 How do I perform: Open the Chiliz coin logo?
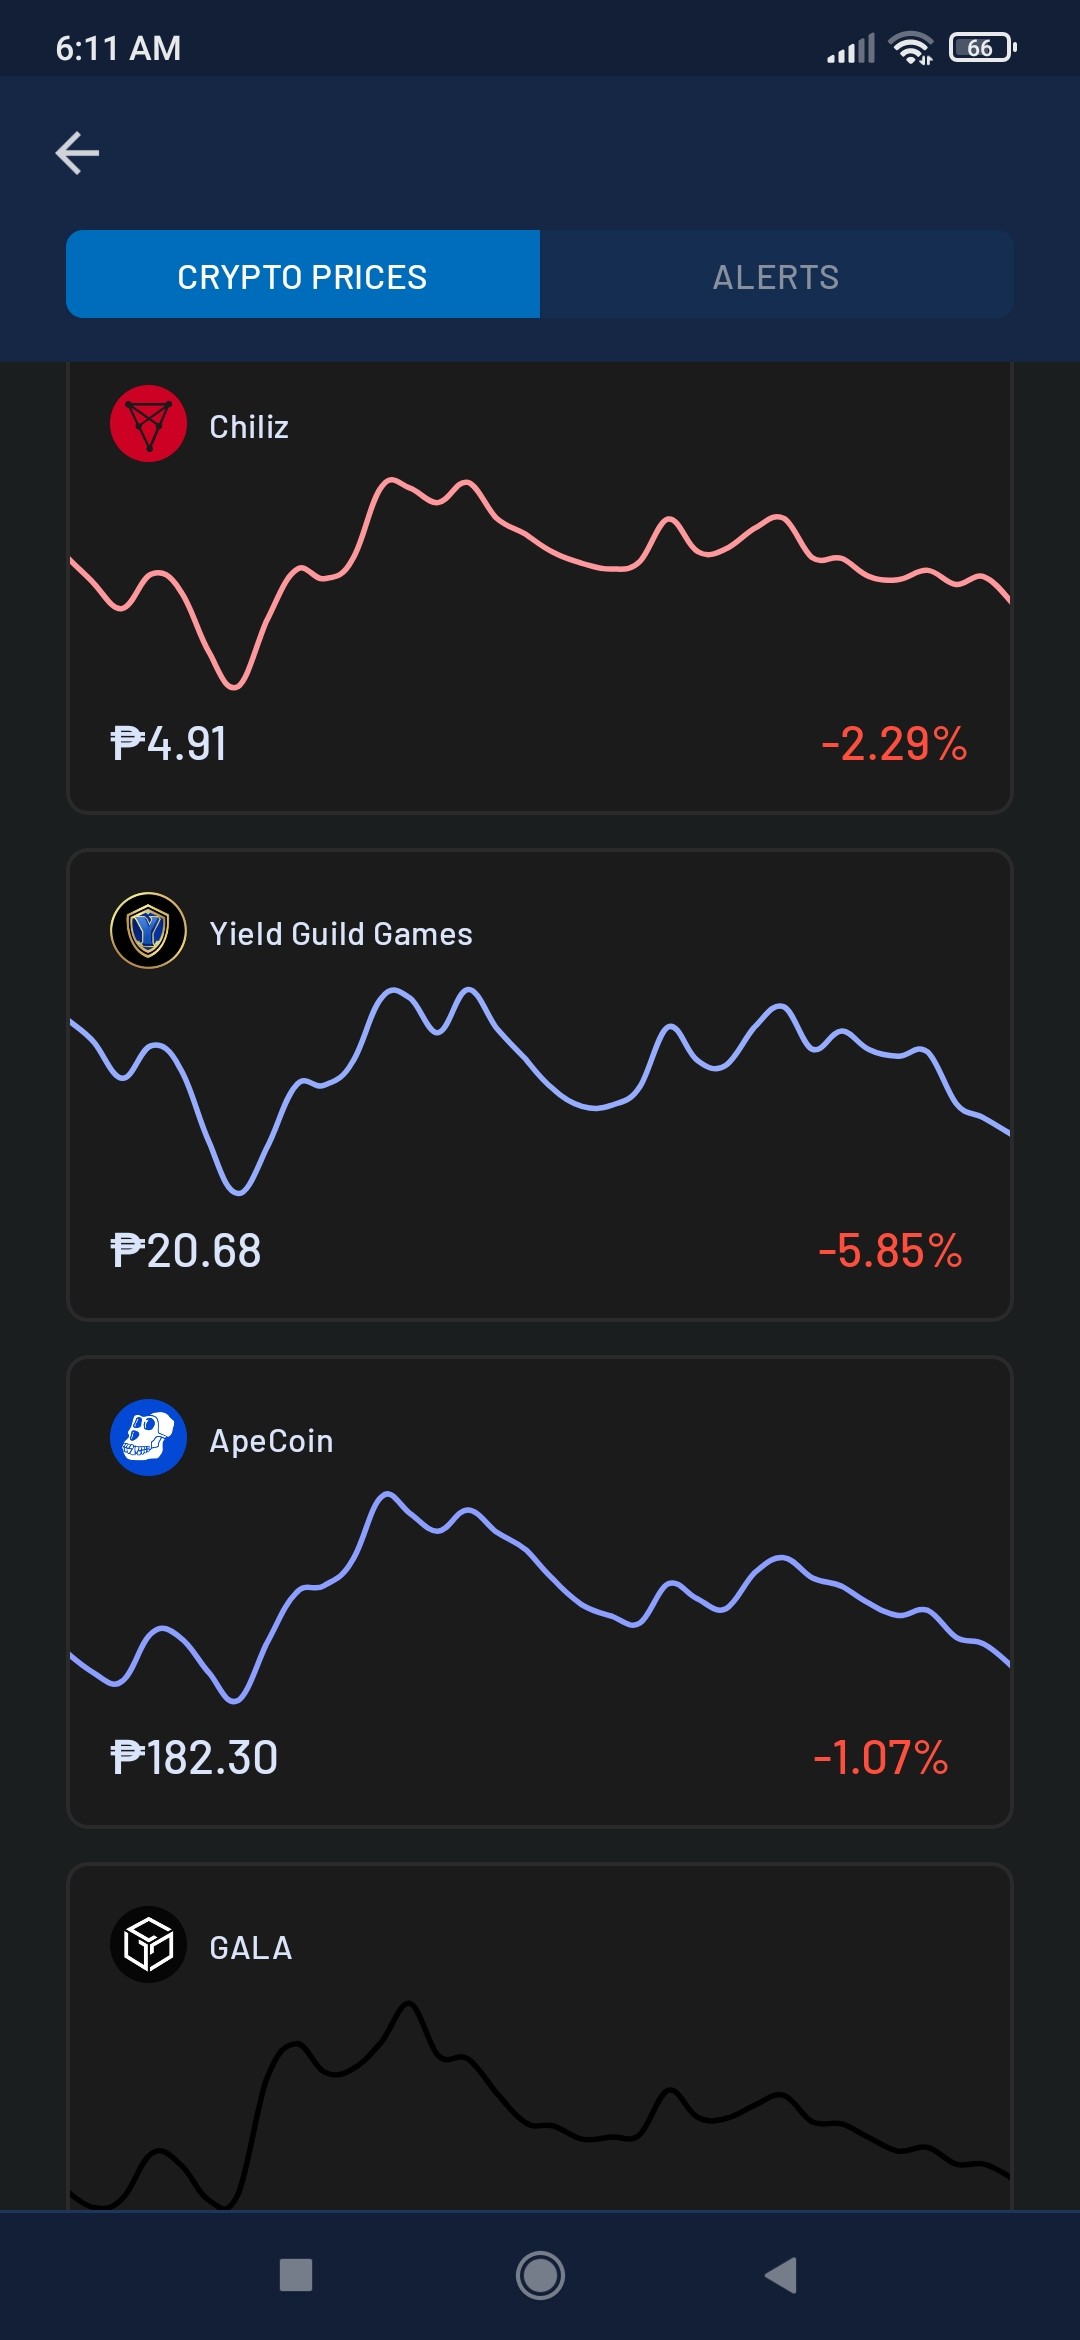(148, 424)
